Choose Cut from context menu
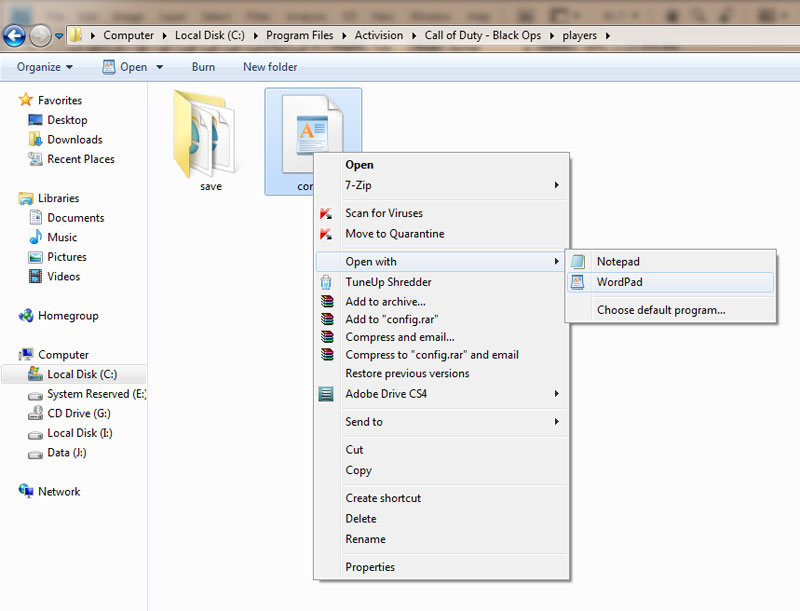 point(442,450)
